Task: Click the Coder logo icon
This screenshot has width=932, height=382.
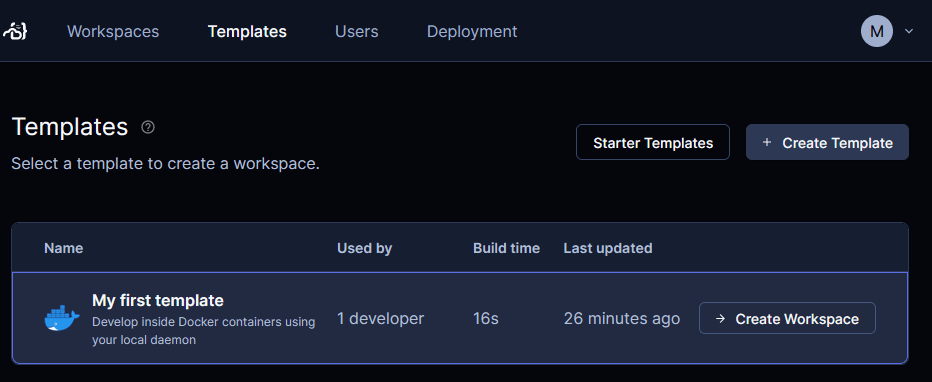Action: pos(15,31)
